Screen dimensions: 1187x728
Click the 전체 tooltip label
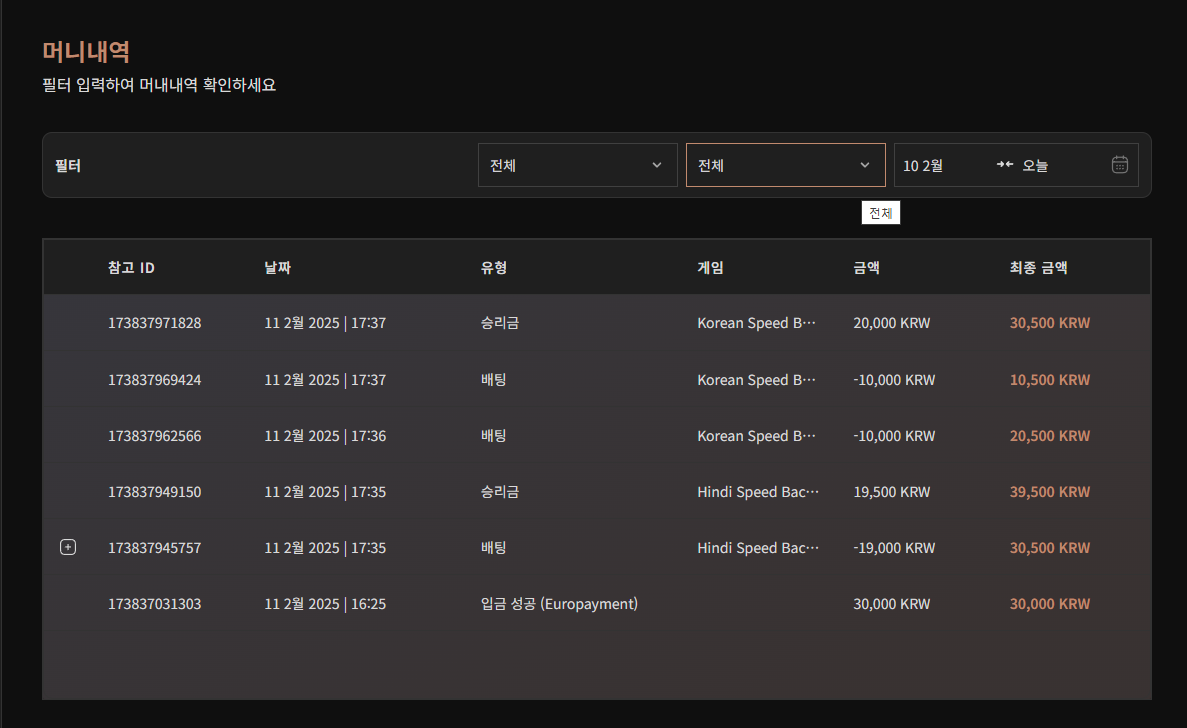(880, 213)
